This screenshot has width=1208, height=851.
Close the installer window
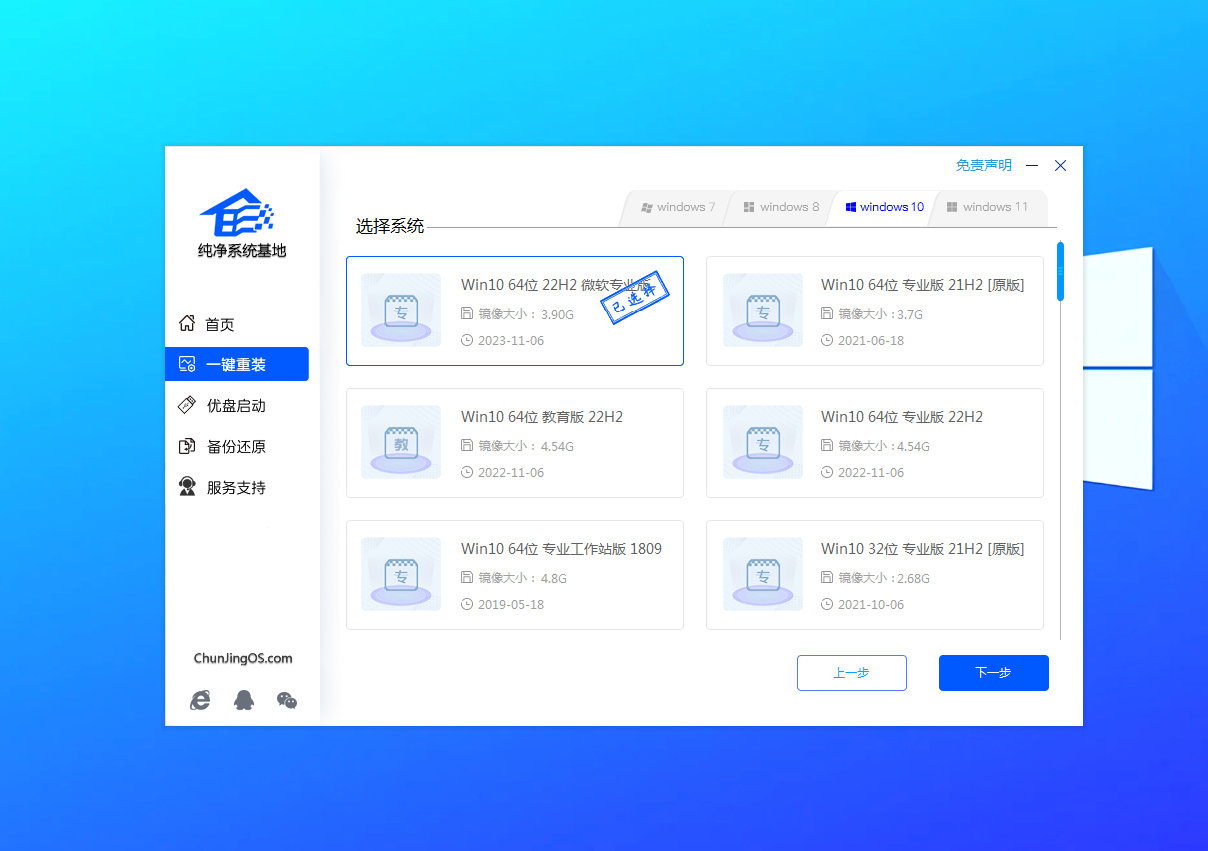(x=1061, y=165)
